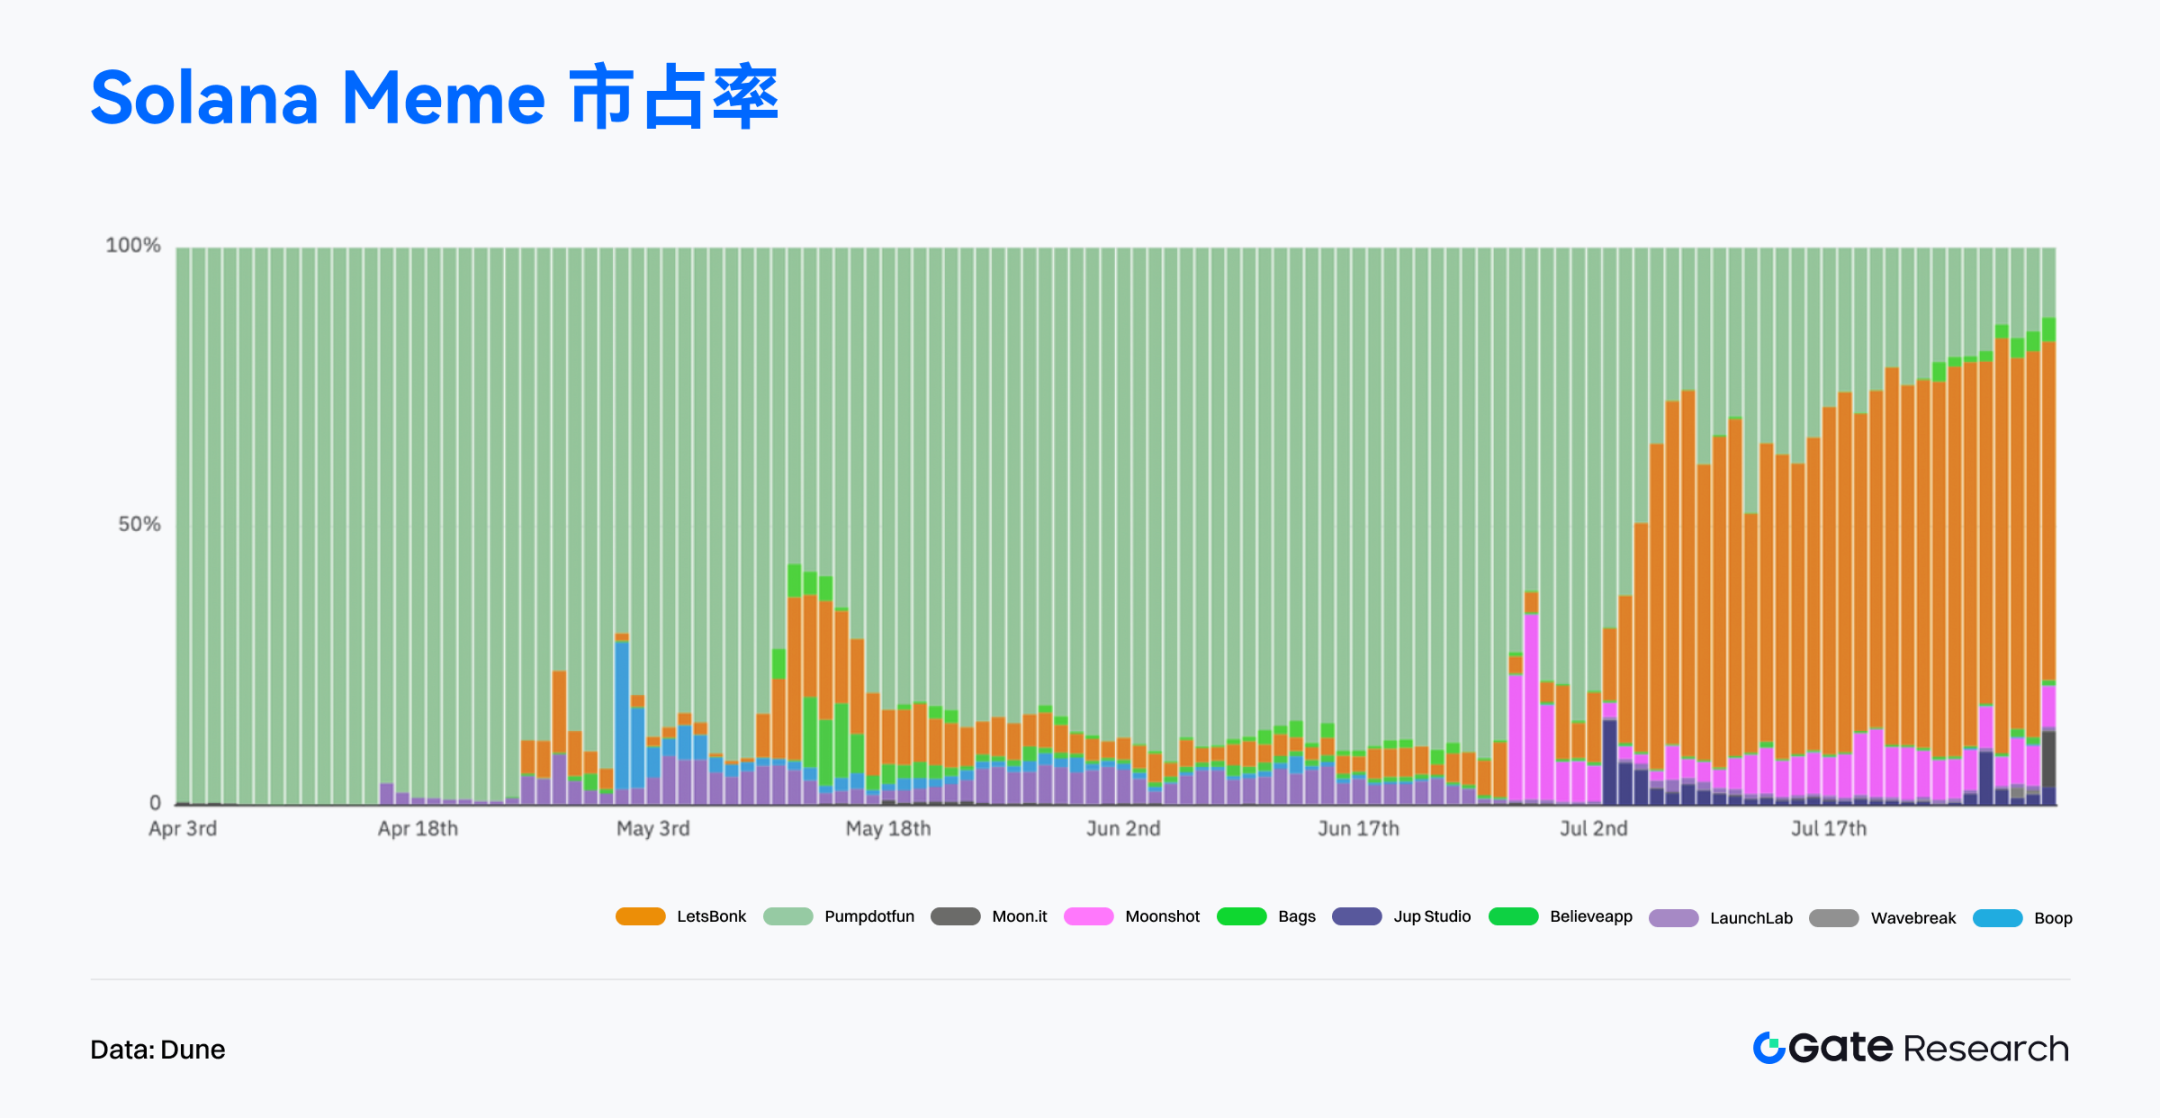
Task: Click the Apr 3rd x-axis label
Action: [183, 828]
